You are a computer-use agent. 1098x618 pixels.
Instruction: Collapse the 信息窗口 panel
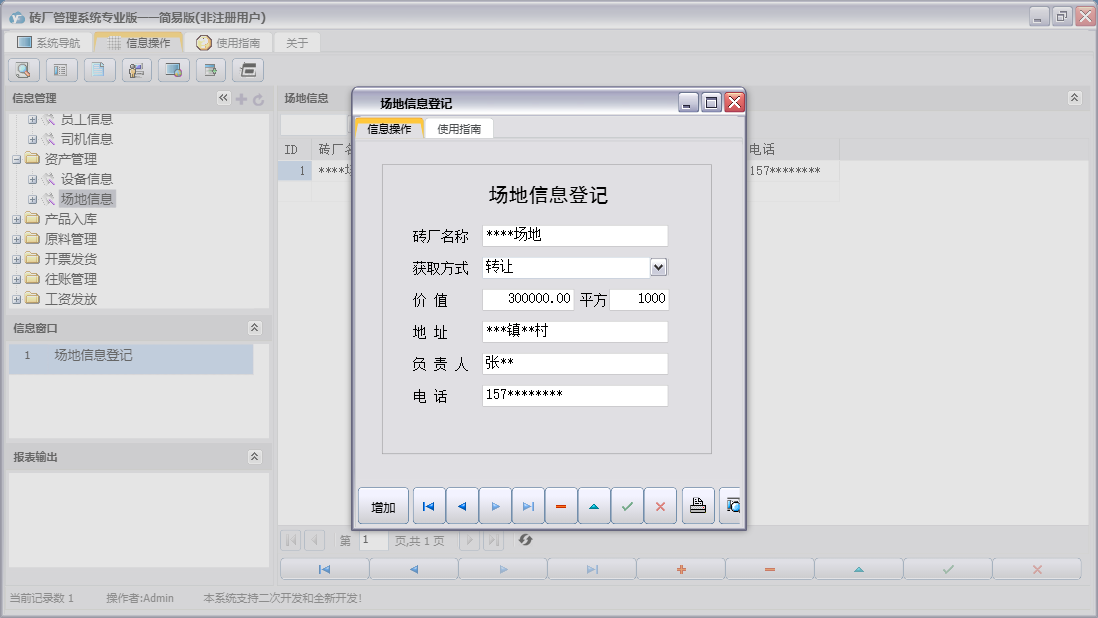point(254,328)
